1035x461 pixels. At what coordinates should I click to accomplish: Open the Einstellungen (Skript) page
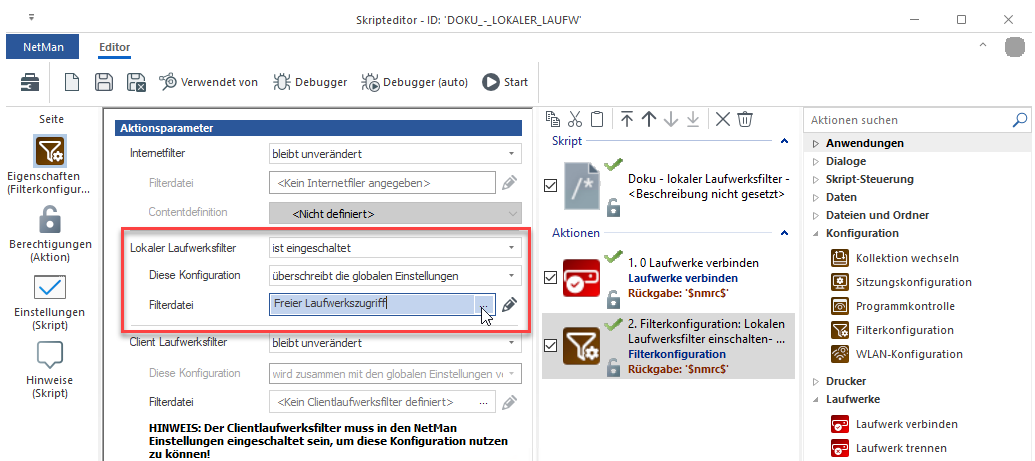click(50, 299)
